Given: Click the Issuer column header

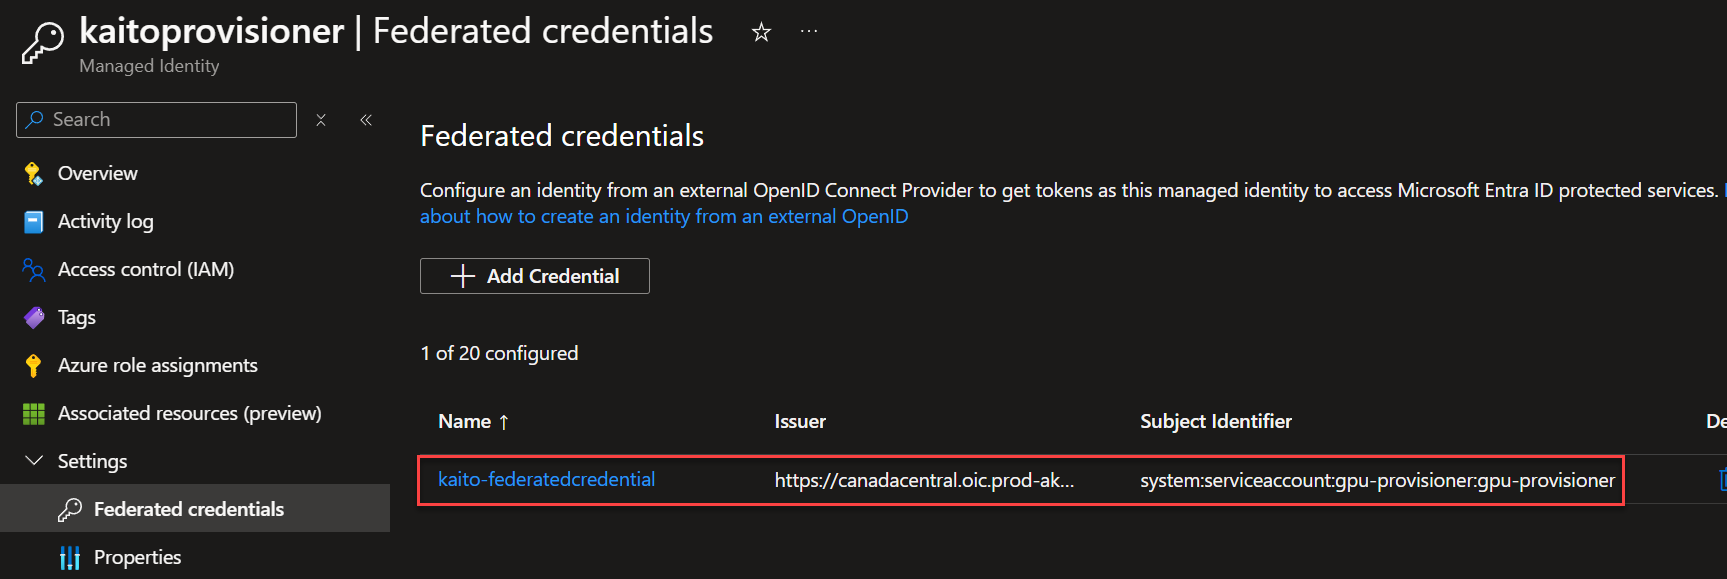Looking at the screenshot, I should point(800,422).
